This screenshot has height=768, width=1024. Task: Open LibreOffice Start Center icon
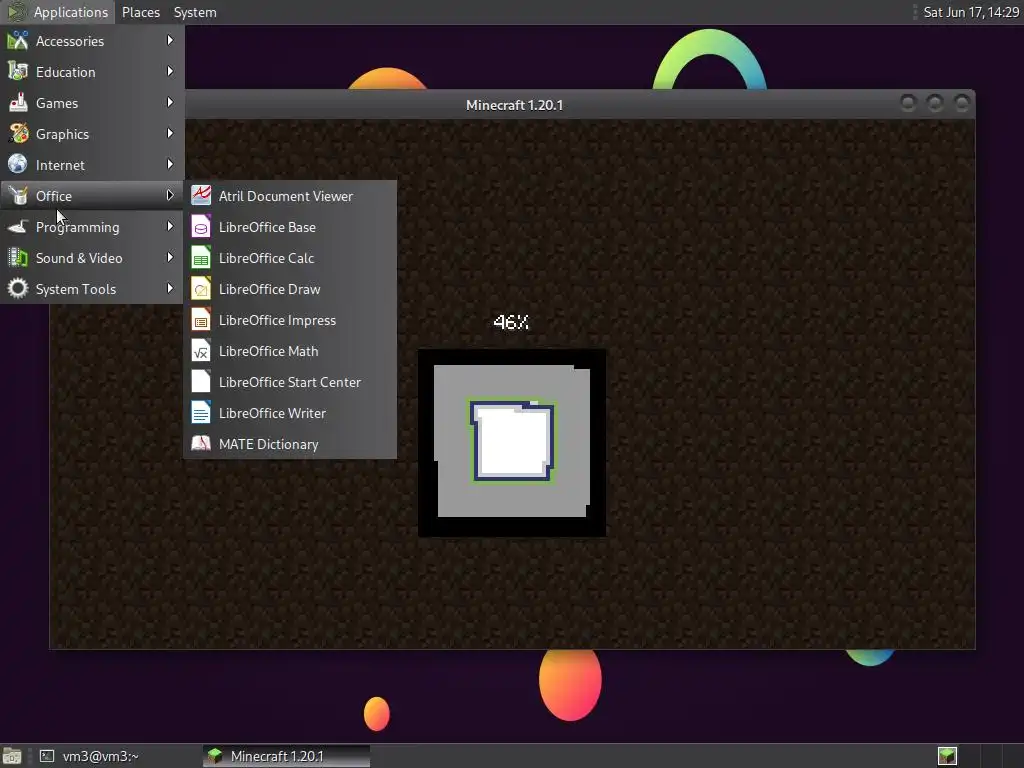click(x=200, y=382)
